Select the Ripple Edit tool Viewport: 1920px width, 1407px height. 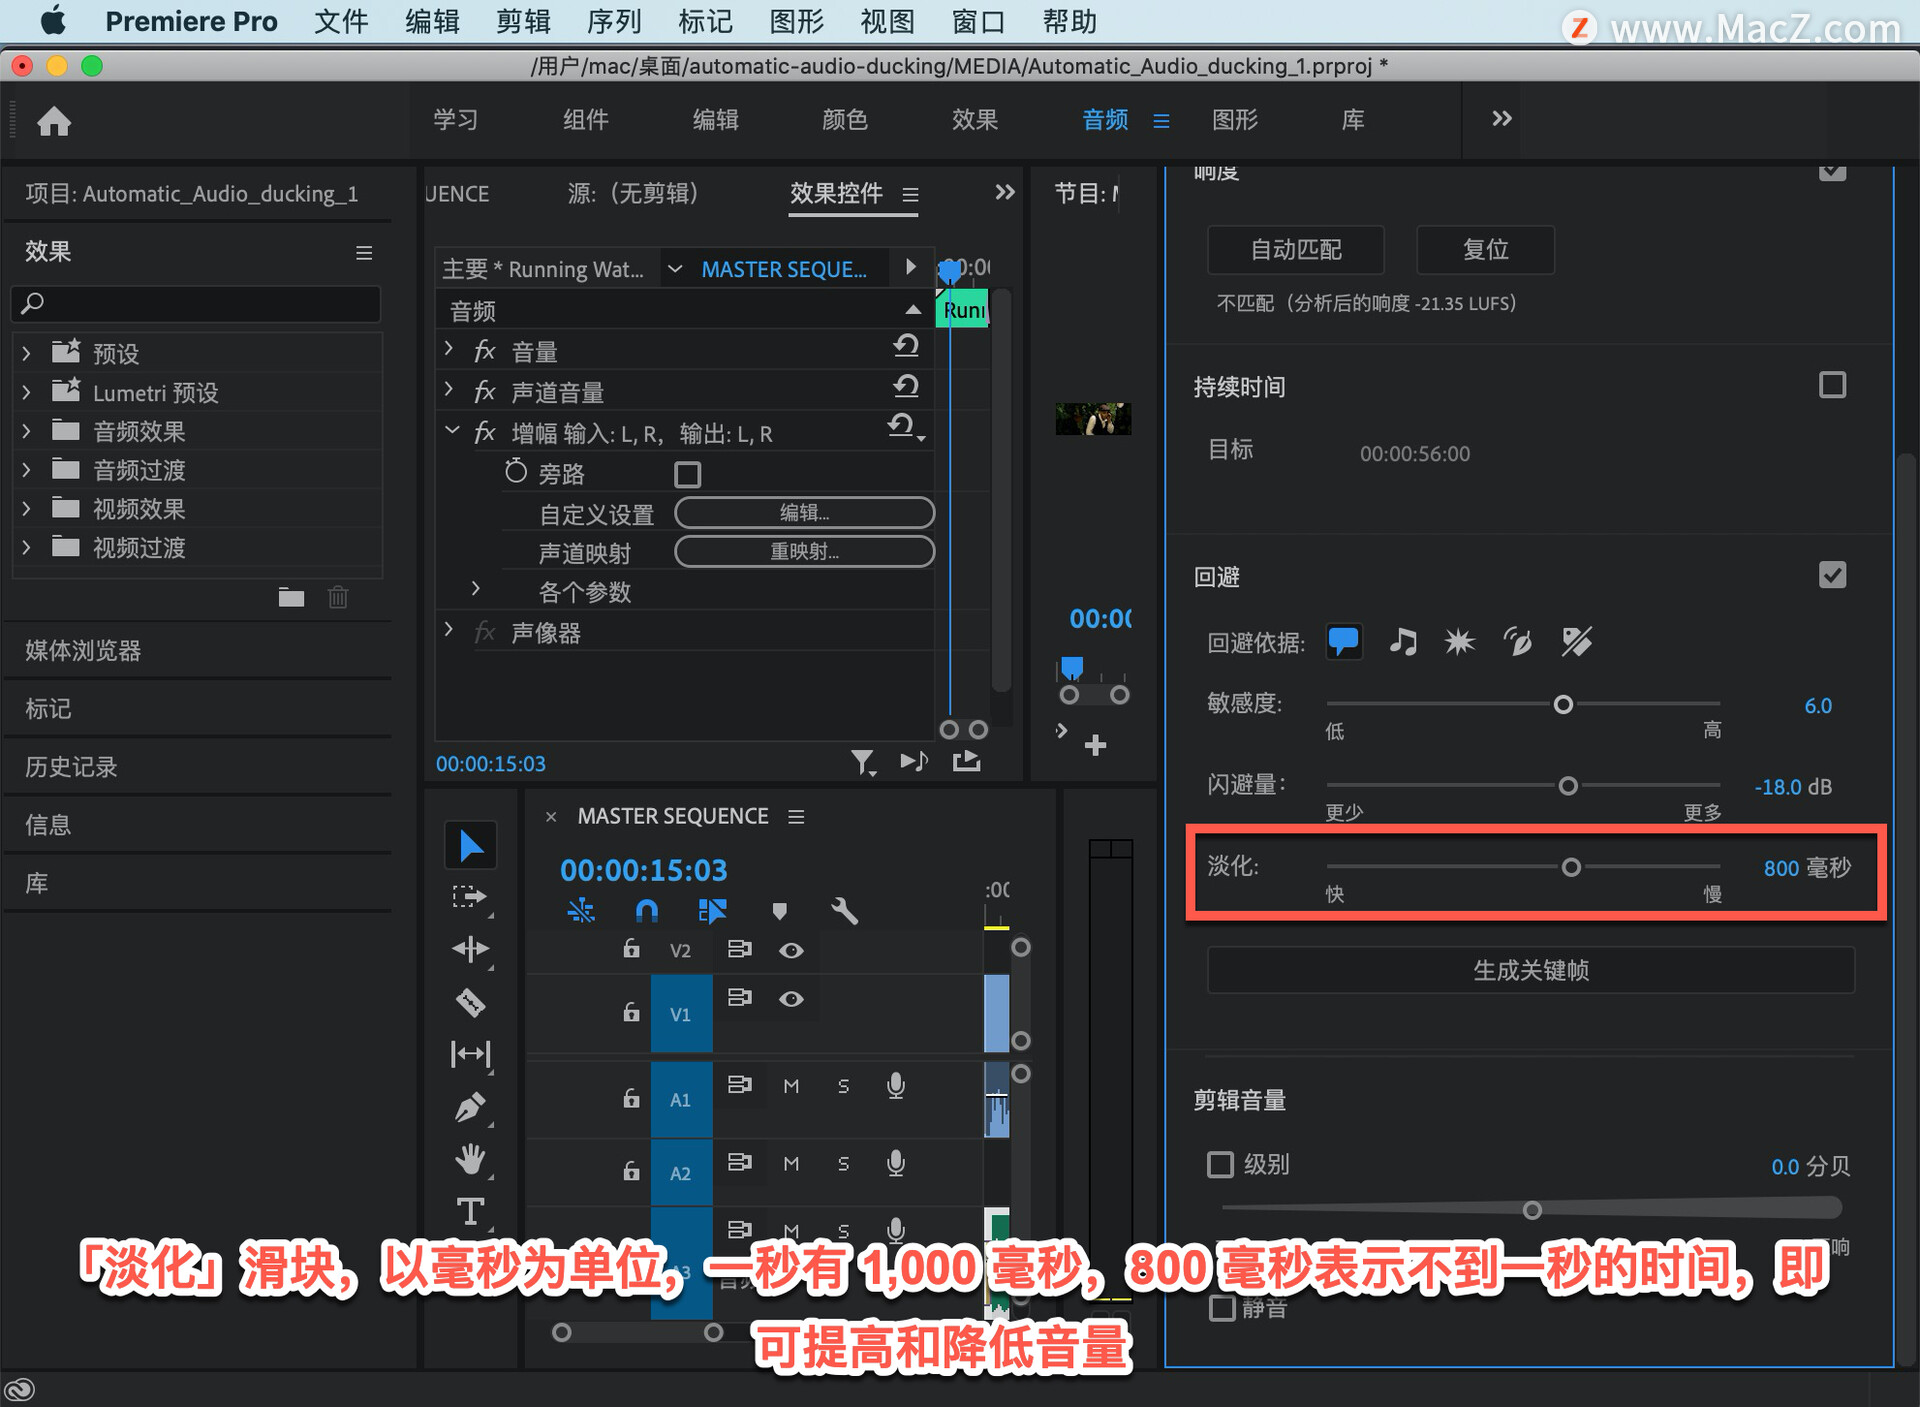point(470,949)
